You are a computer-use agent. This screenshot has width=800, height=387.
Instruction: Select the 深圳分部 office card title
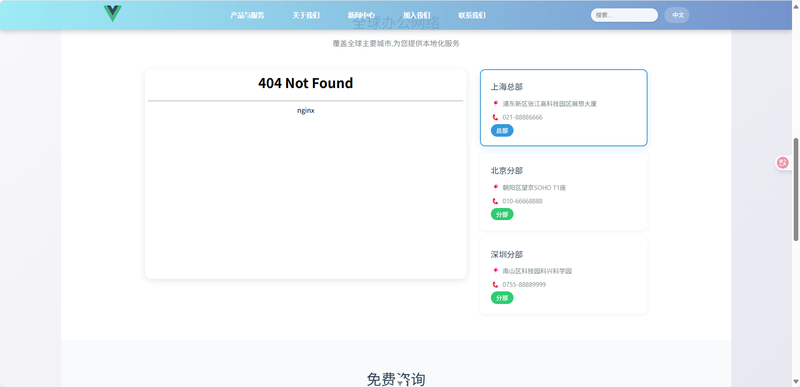[507, 254]
